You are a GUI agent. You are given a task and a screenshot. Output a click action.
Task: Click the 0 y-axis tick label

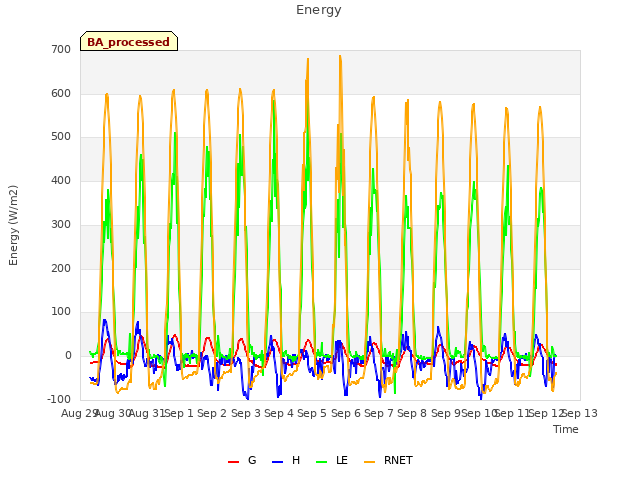[68, 356]
